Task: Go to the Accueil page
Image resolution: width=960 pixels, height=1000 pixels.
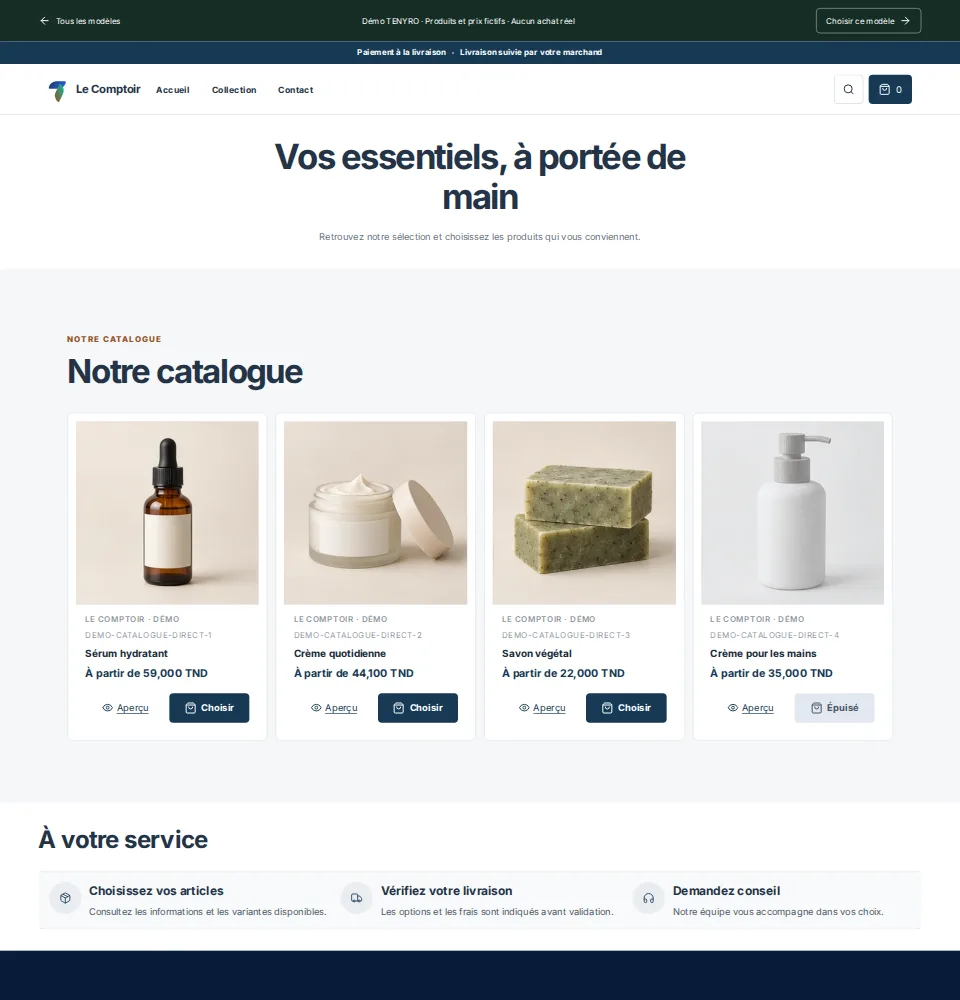Action: coord(173,90)
